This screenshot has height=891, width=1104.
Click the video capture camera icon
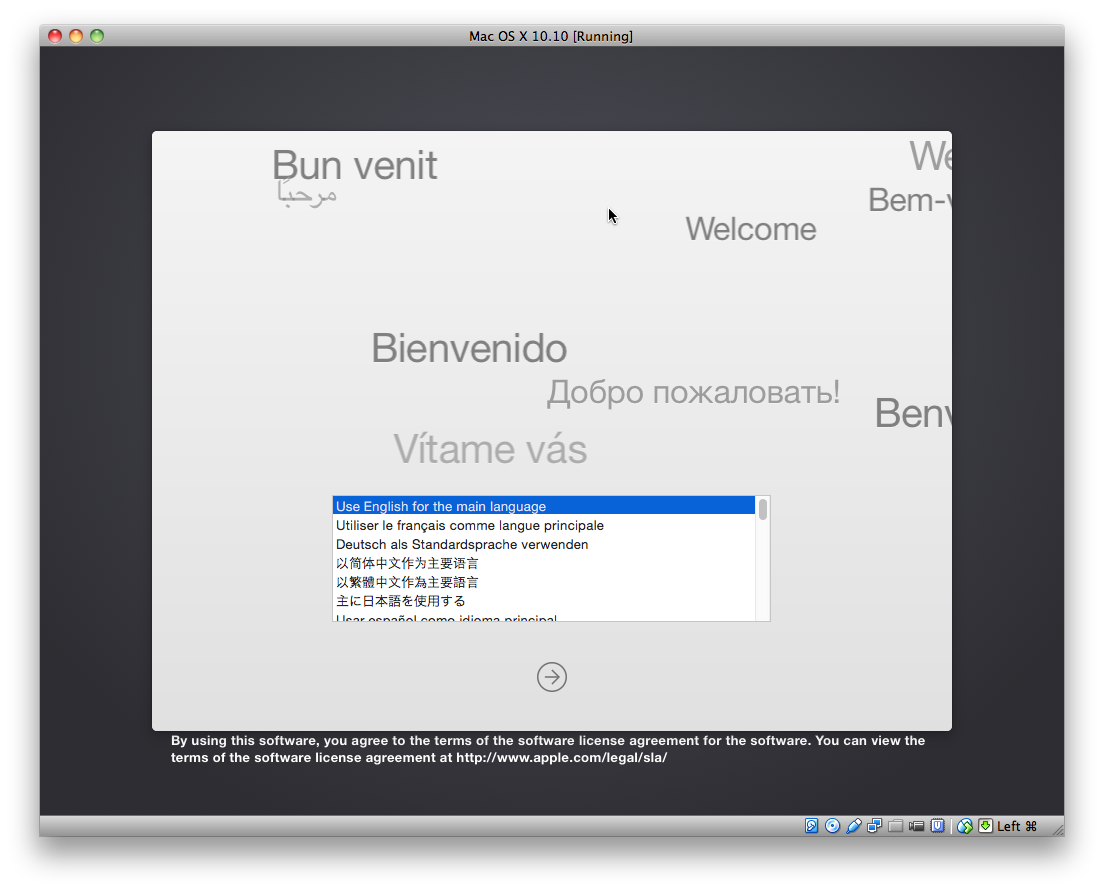tap(916, 825)
